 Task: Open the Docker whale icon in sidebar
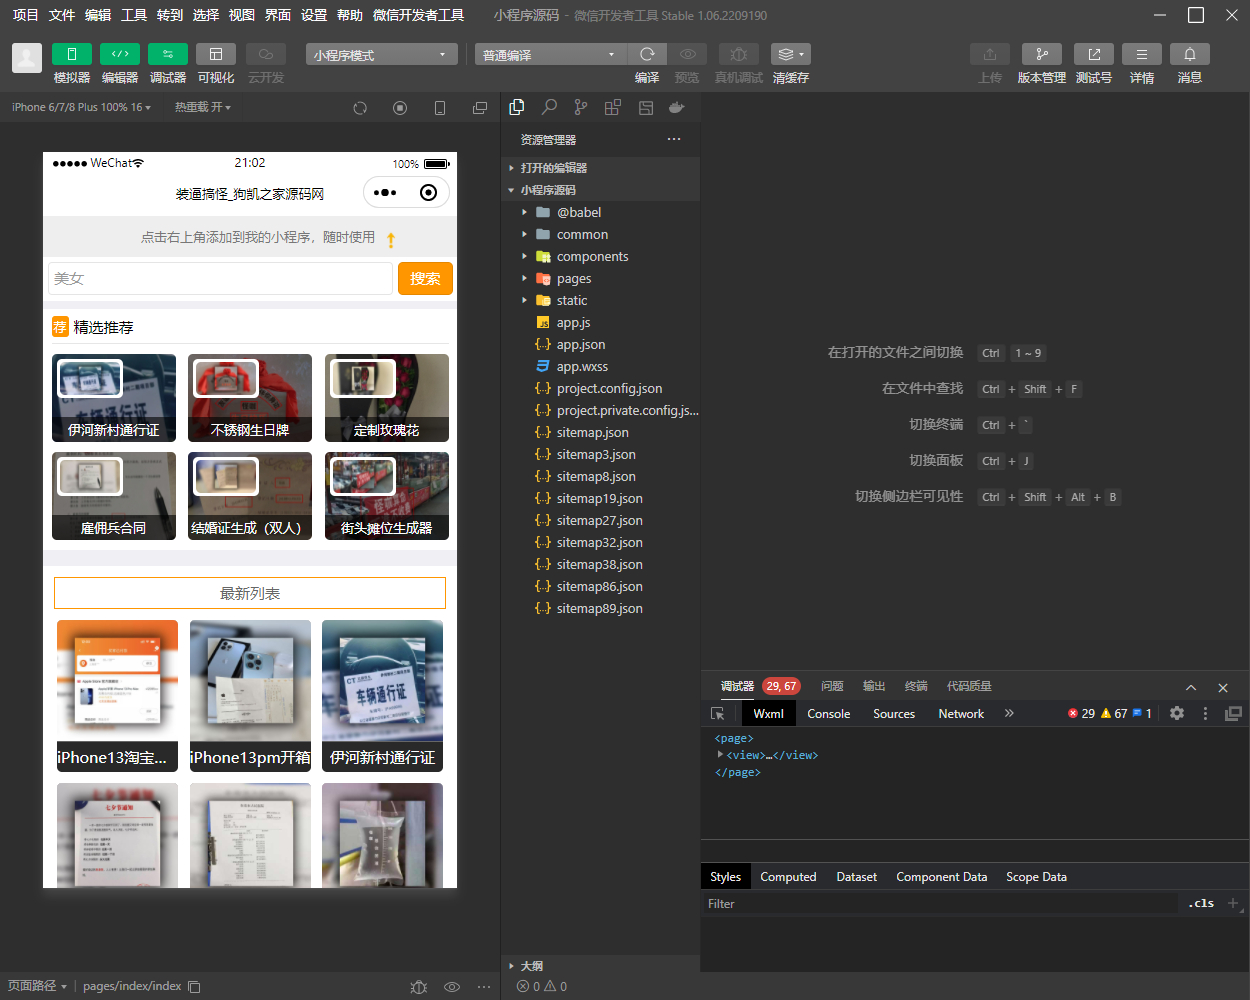(677, 107)
